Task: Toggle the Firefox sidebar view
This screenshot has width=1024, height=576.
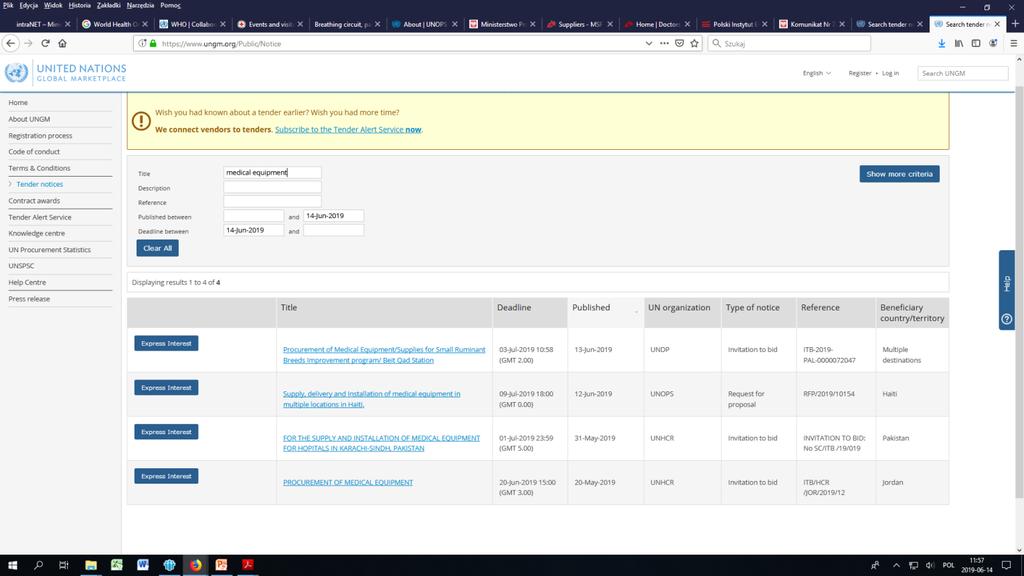Action: [x=976, y=43]
